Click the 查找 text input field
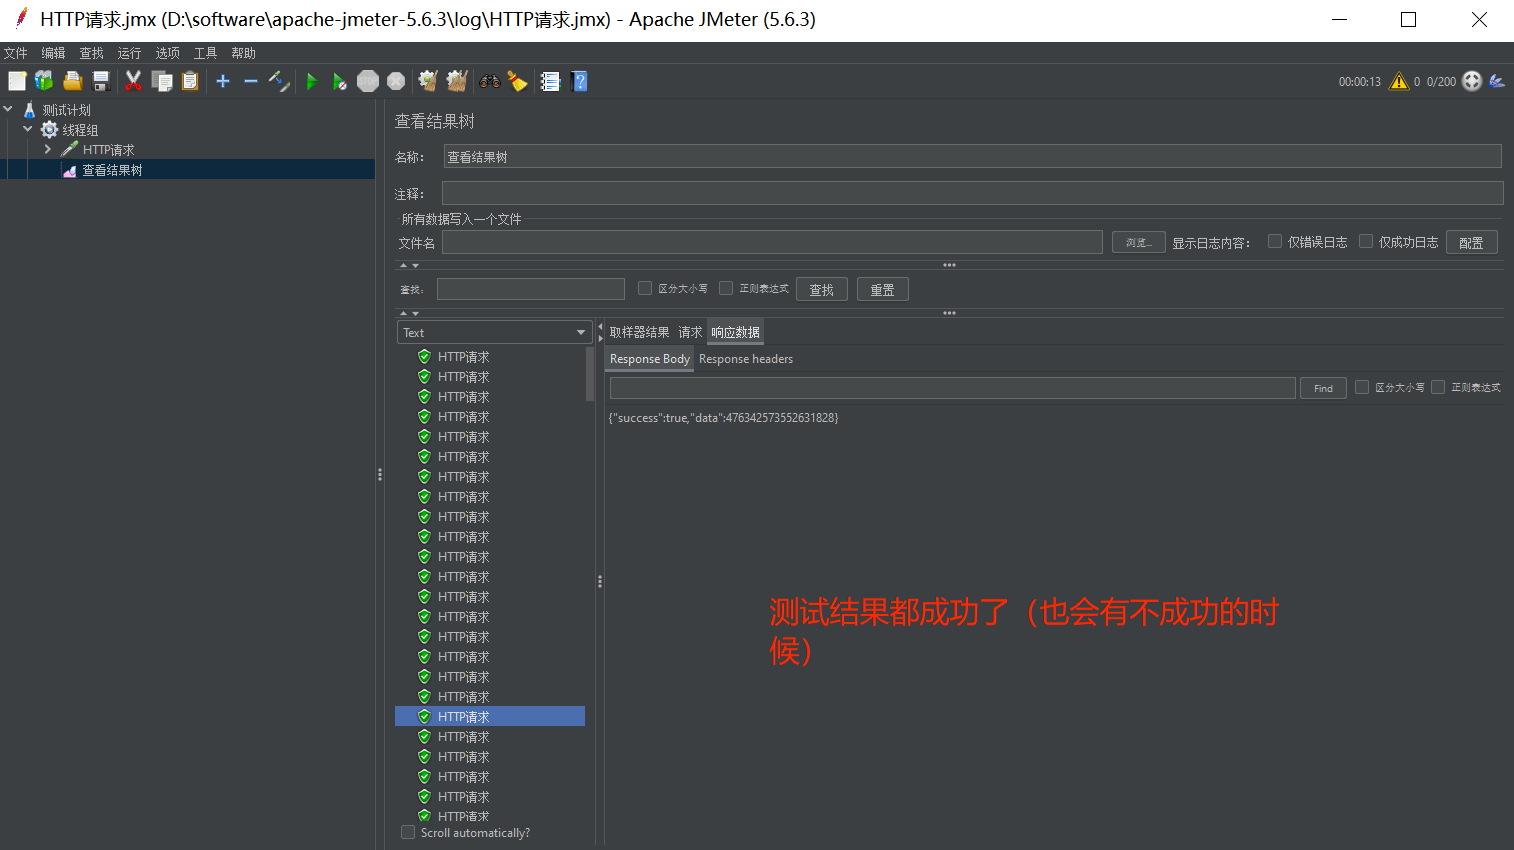 point(531,289)
